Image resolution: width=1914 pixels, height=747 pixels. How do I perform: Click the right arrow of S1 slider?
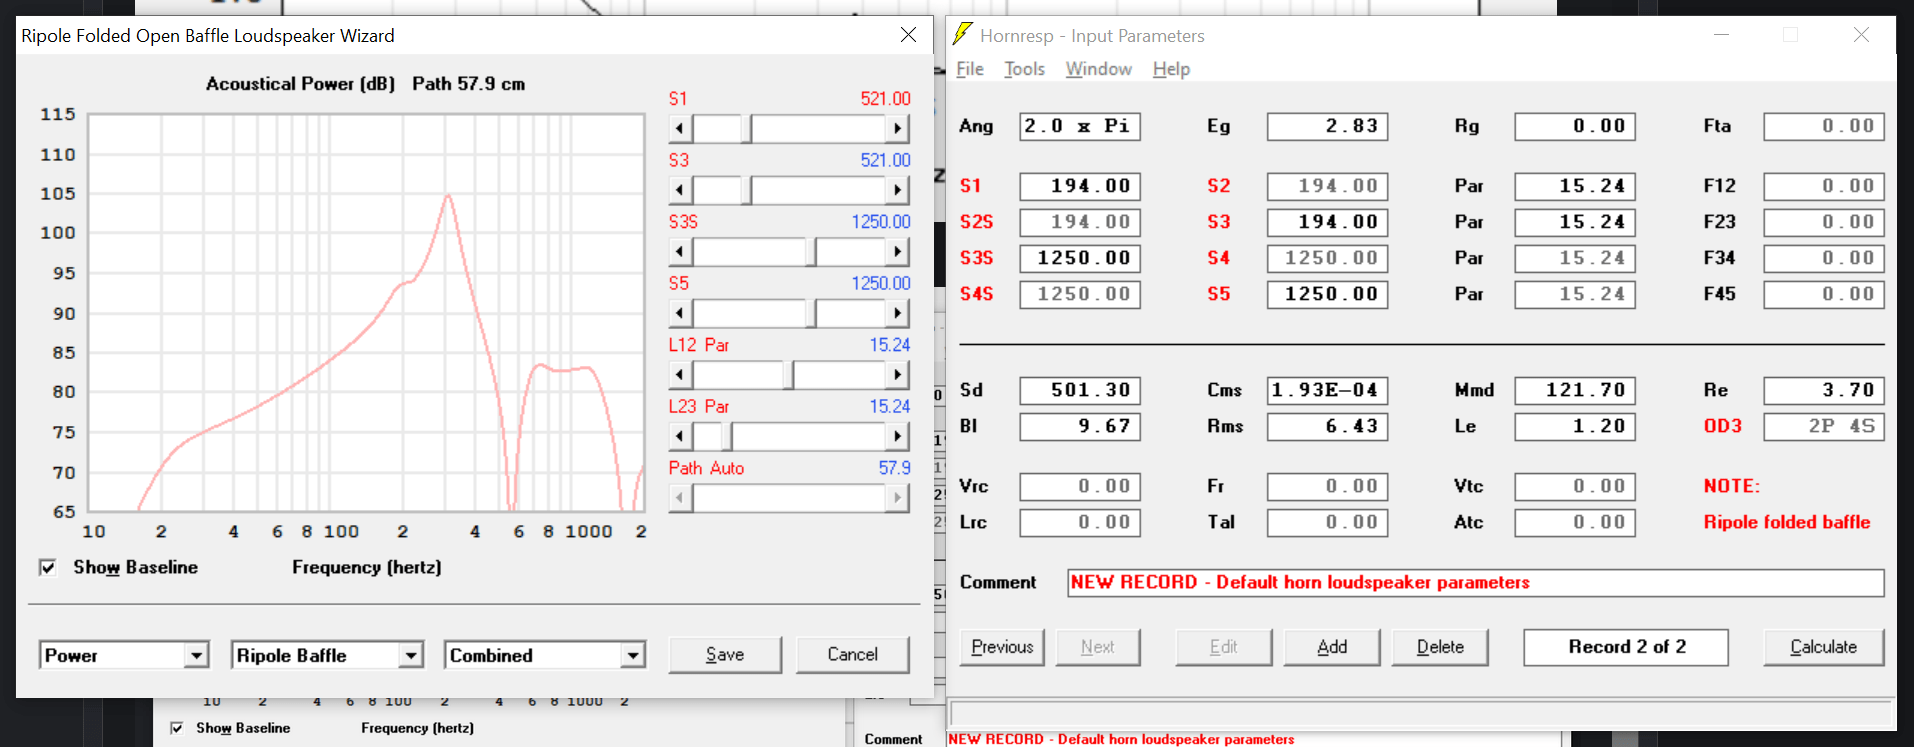[897, 128]
